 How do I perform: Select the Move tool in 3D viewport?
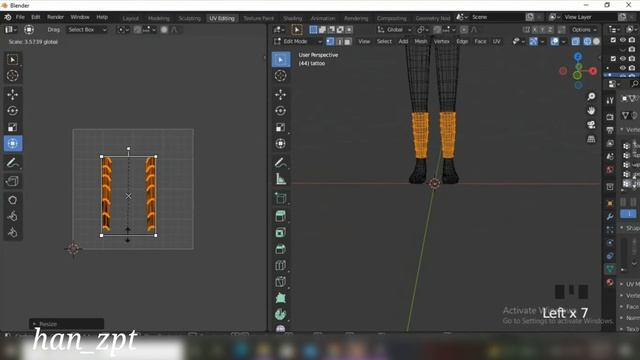click(x=281, y=95)
